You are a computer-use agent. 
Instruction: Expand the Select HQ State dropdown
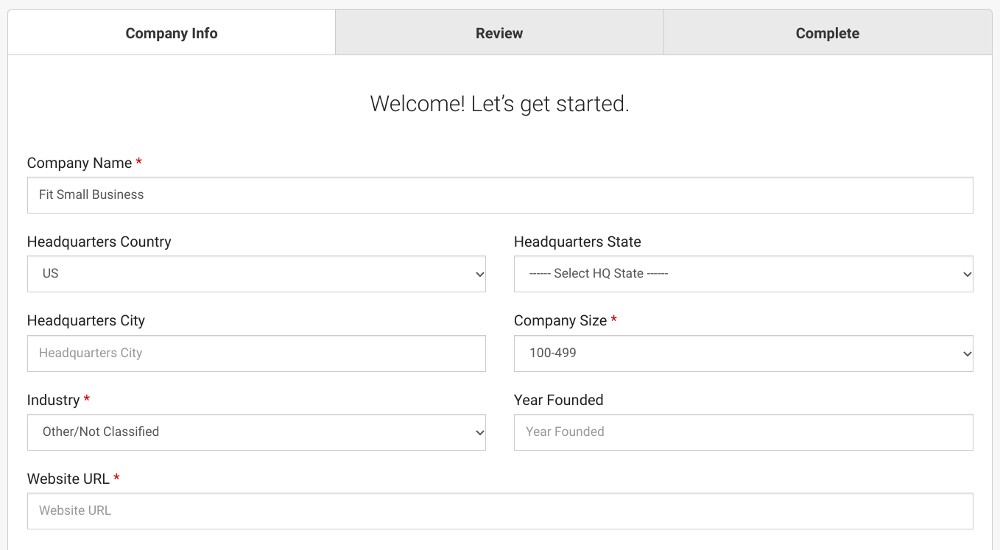(744, 274)
